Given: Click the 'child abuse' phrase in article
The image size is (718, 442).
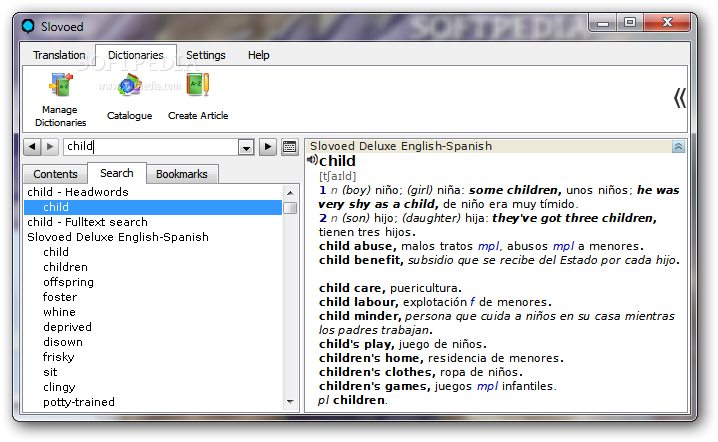Looking at the screenshot, I should point(356,246).
